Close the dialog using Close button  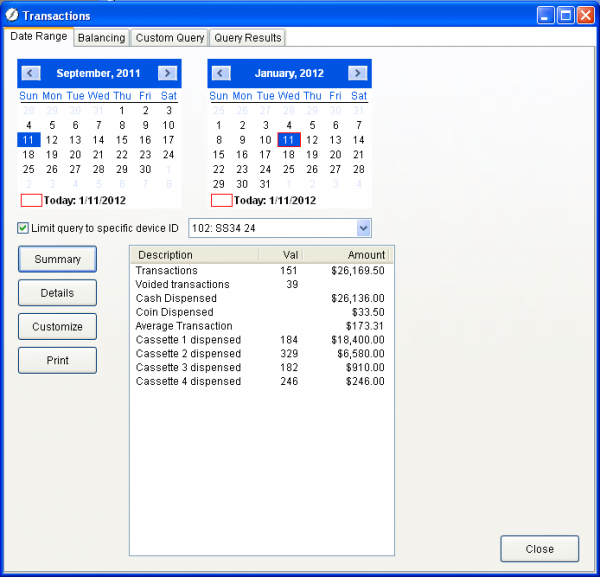539,549
